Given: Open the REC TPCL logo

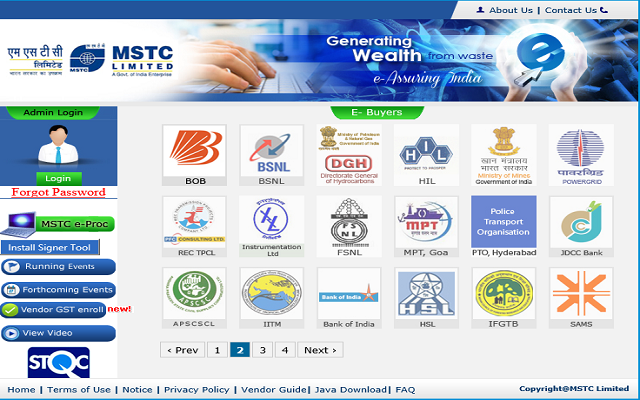Looking at the screenshot, I should 194,227.
